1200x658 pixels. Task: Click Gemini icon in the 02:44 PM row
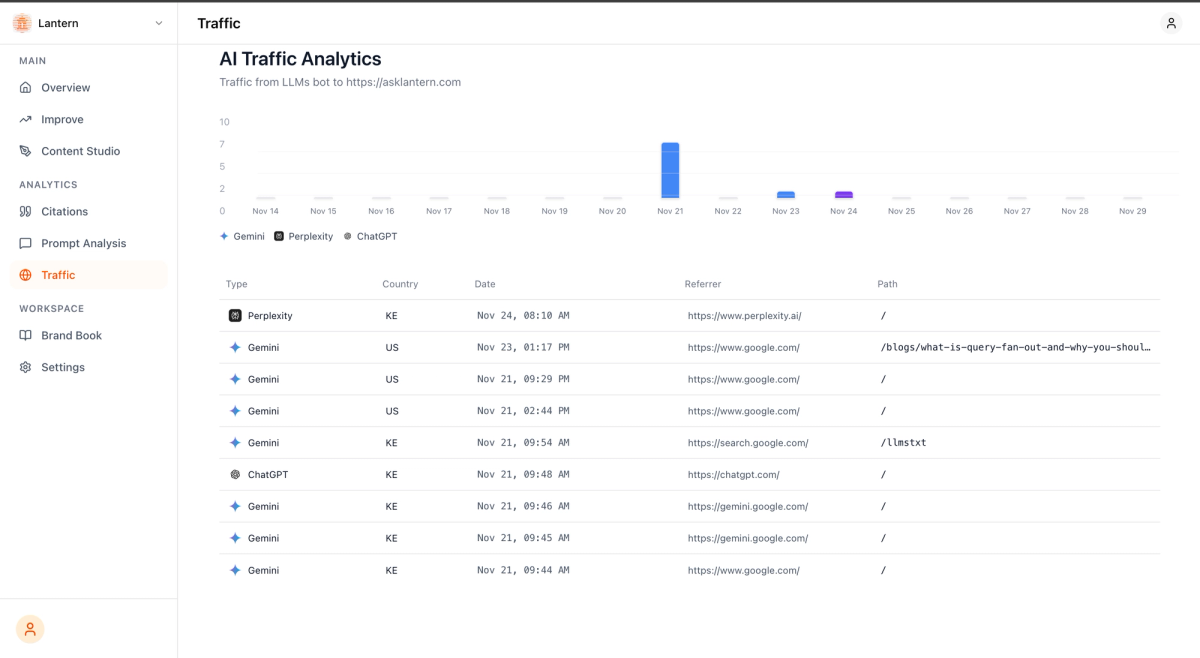pos(235,411)
